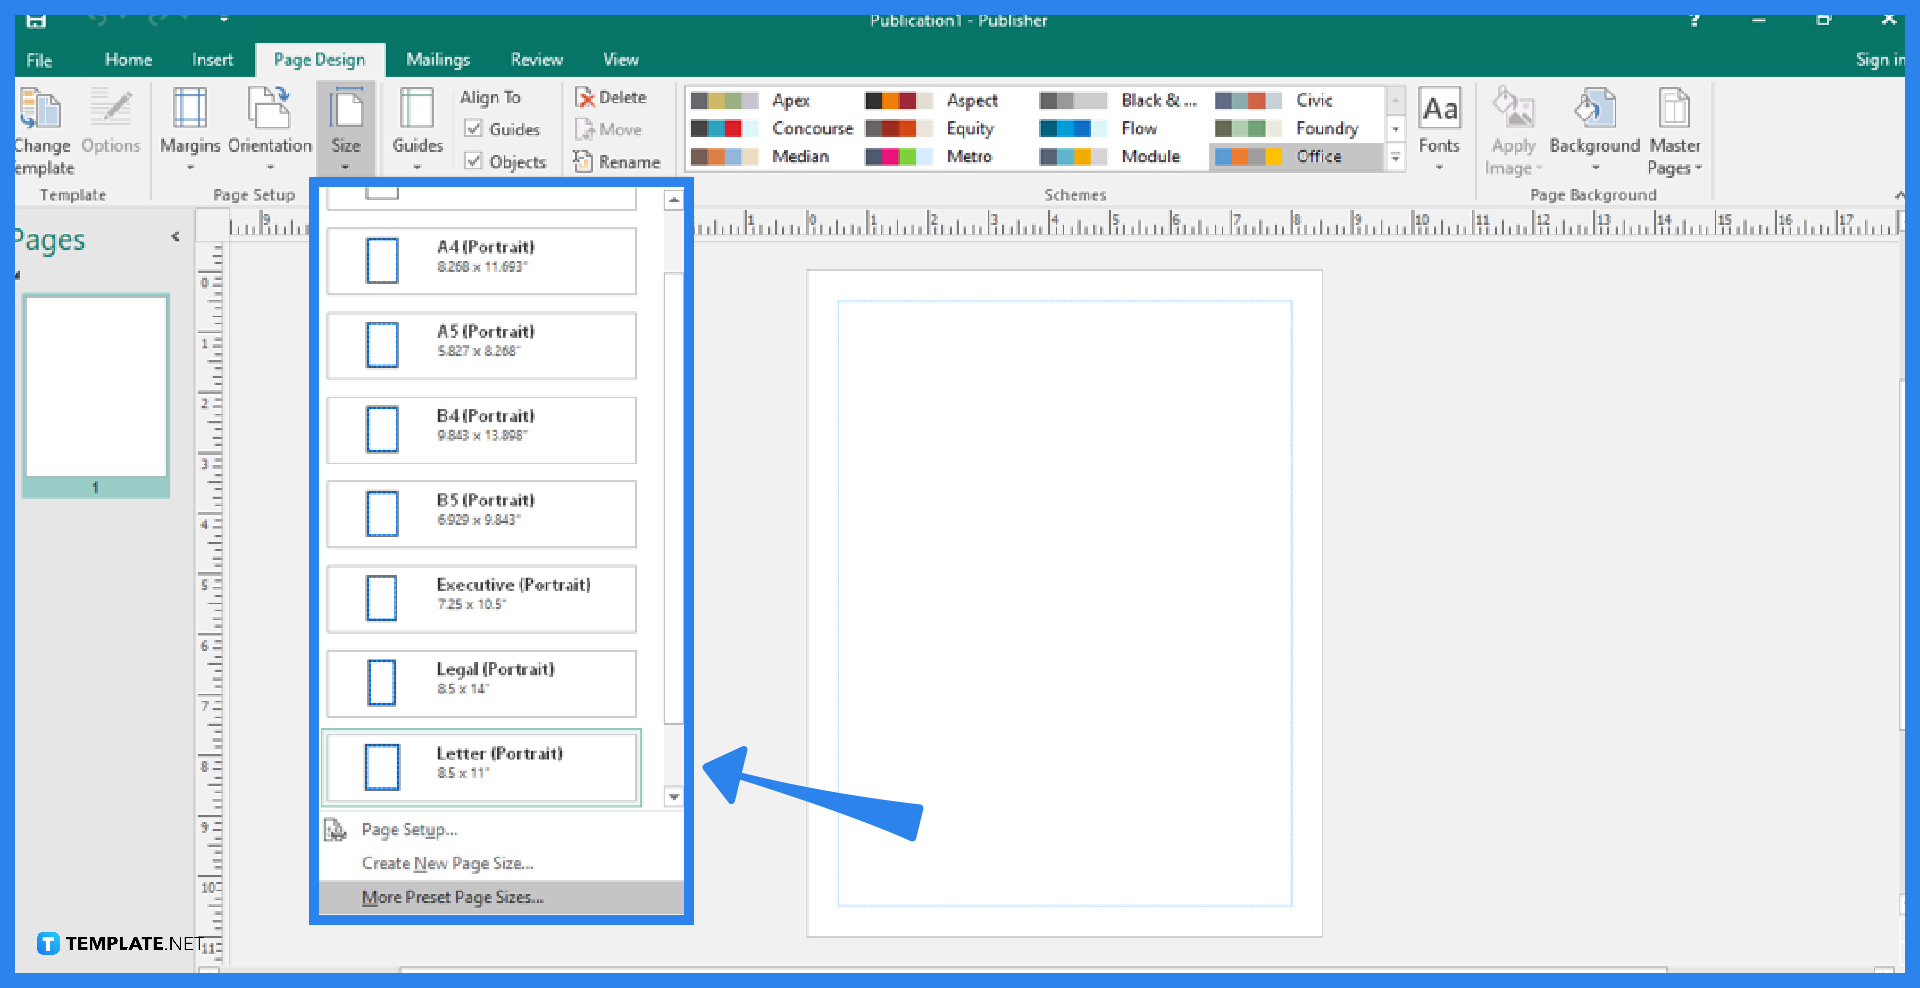Collapse the Pages panel with the chevron
This screenshot has height=988, width=1920.
point(175,237)
